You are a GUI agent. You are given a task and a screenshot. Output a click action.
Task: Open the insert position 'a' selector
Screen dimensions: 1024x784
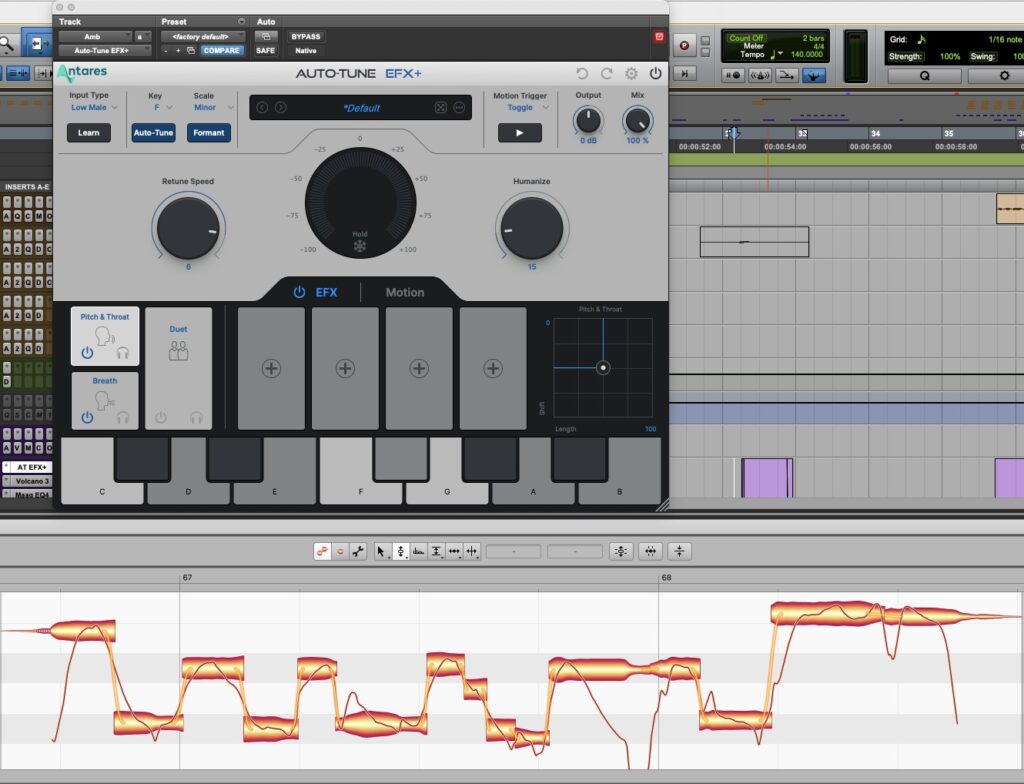142,37
